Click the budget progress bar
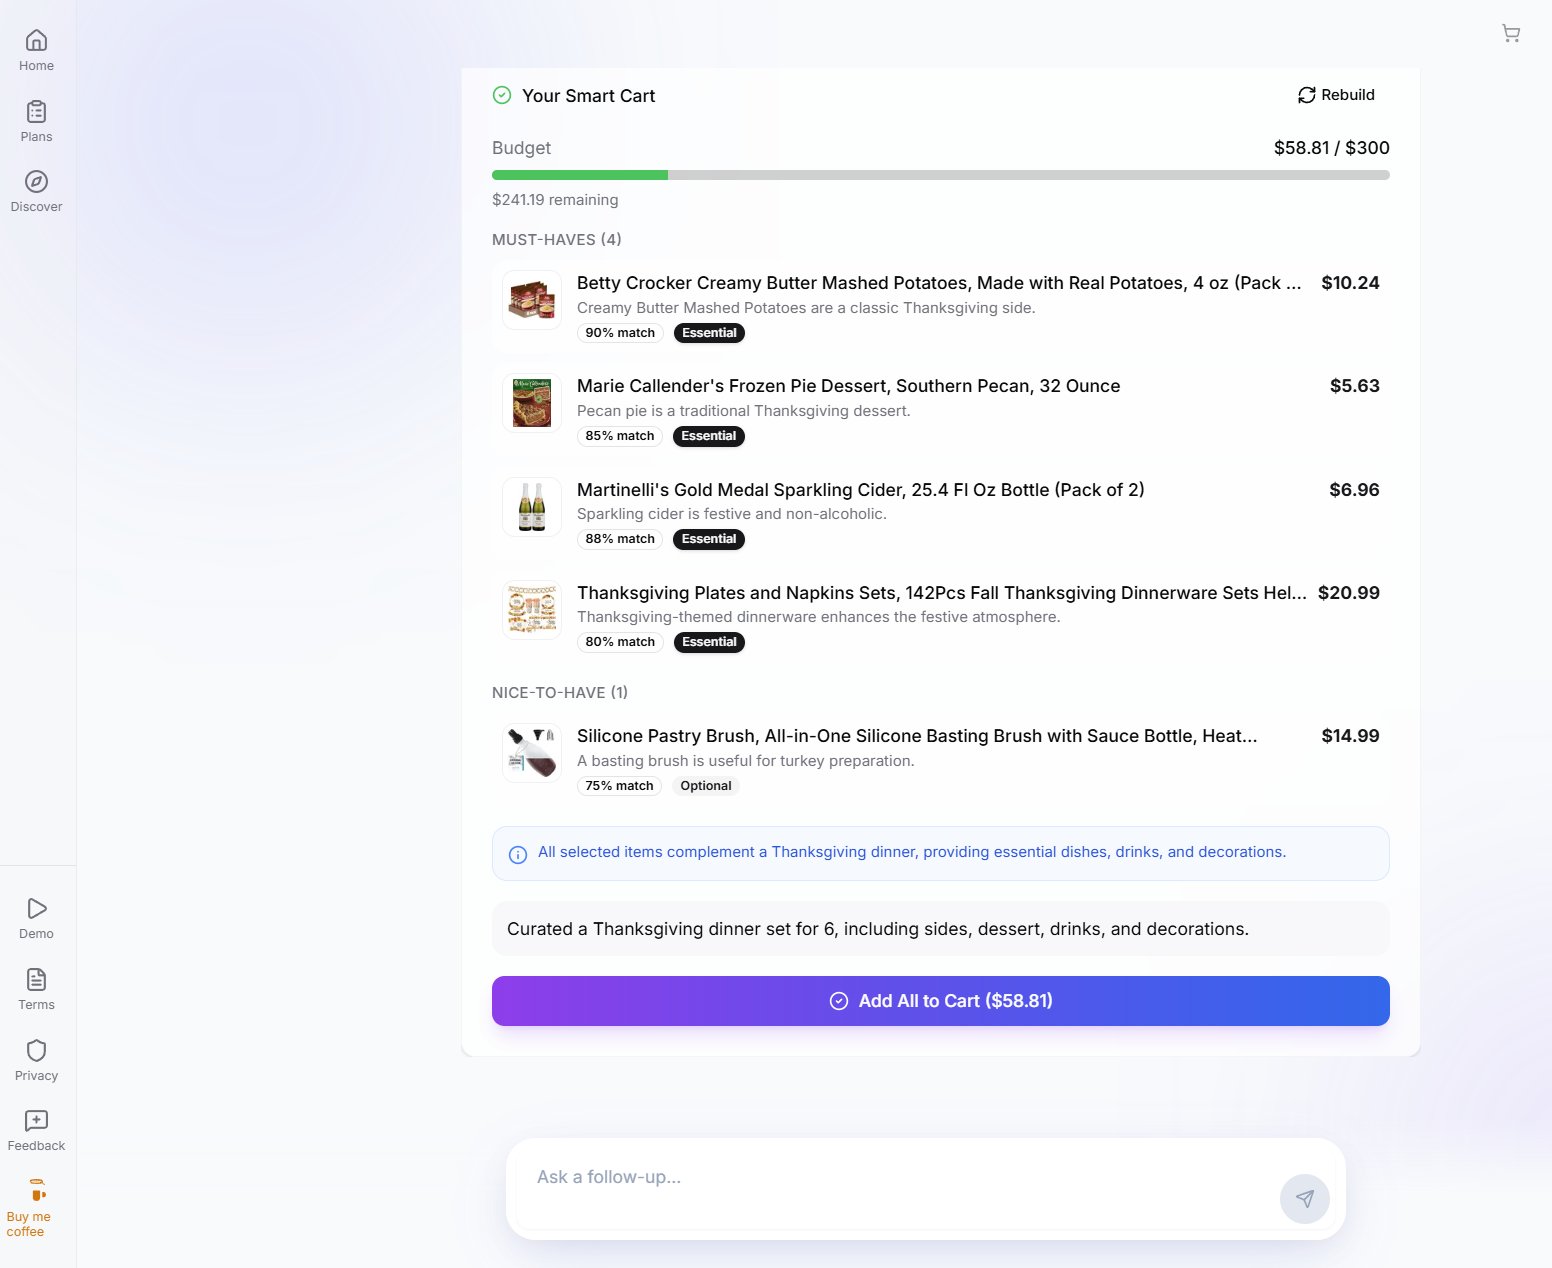The height and width of the screenshot is (1268, 1552). point(939,174)
